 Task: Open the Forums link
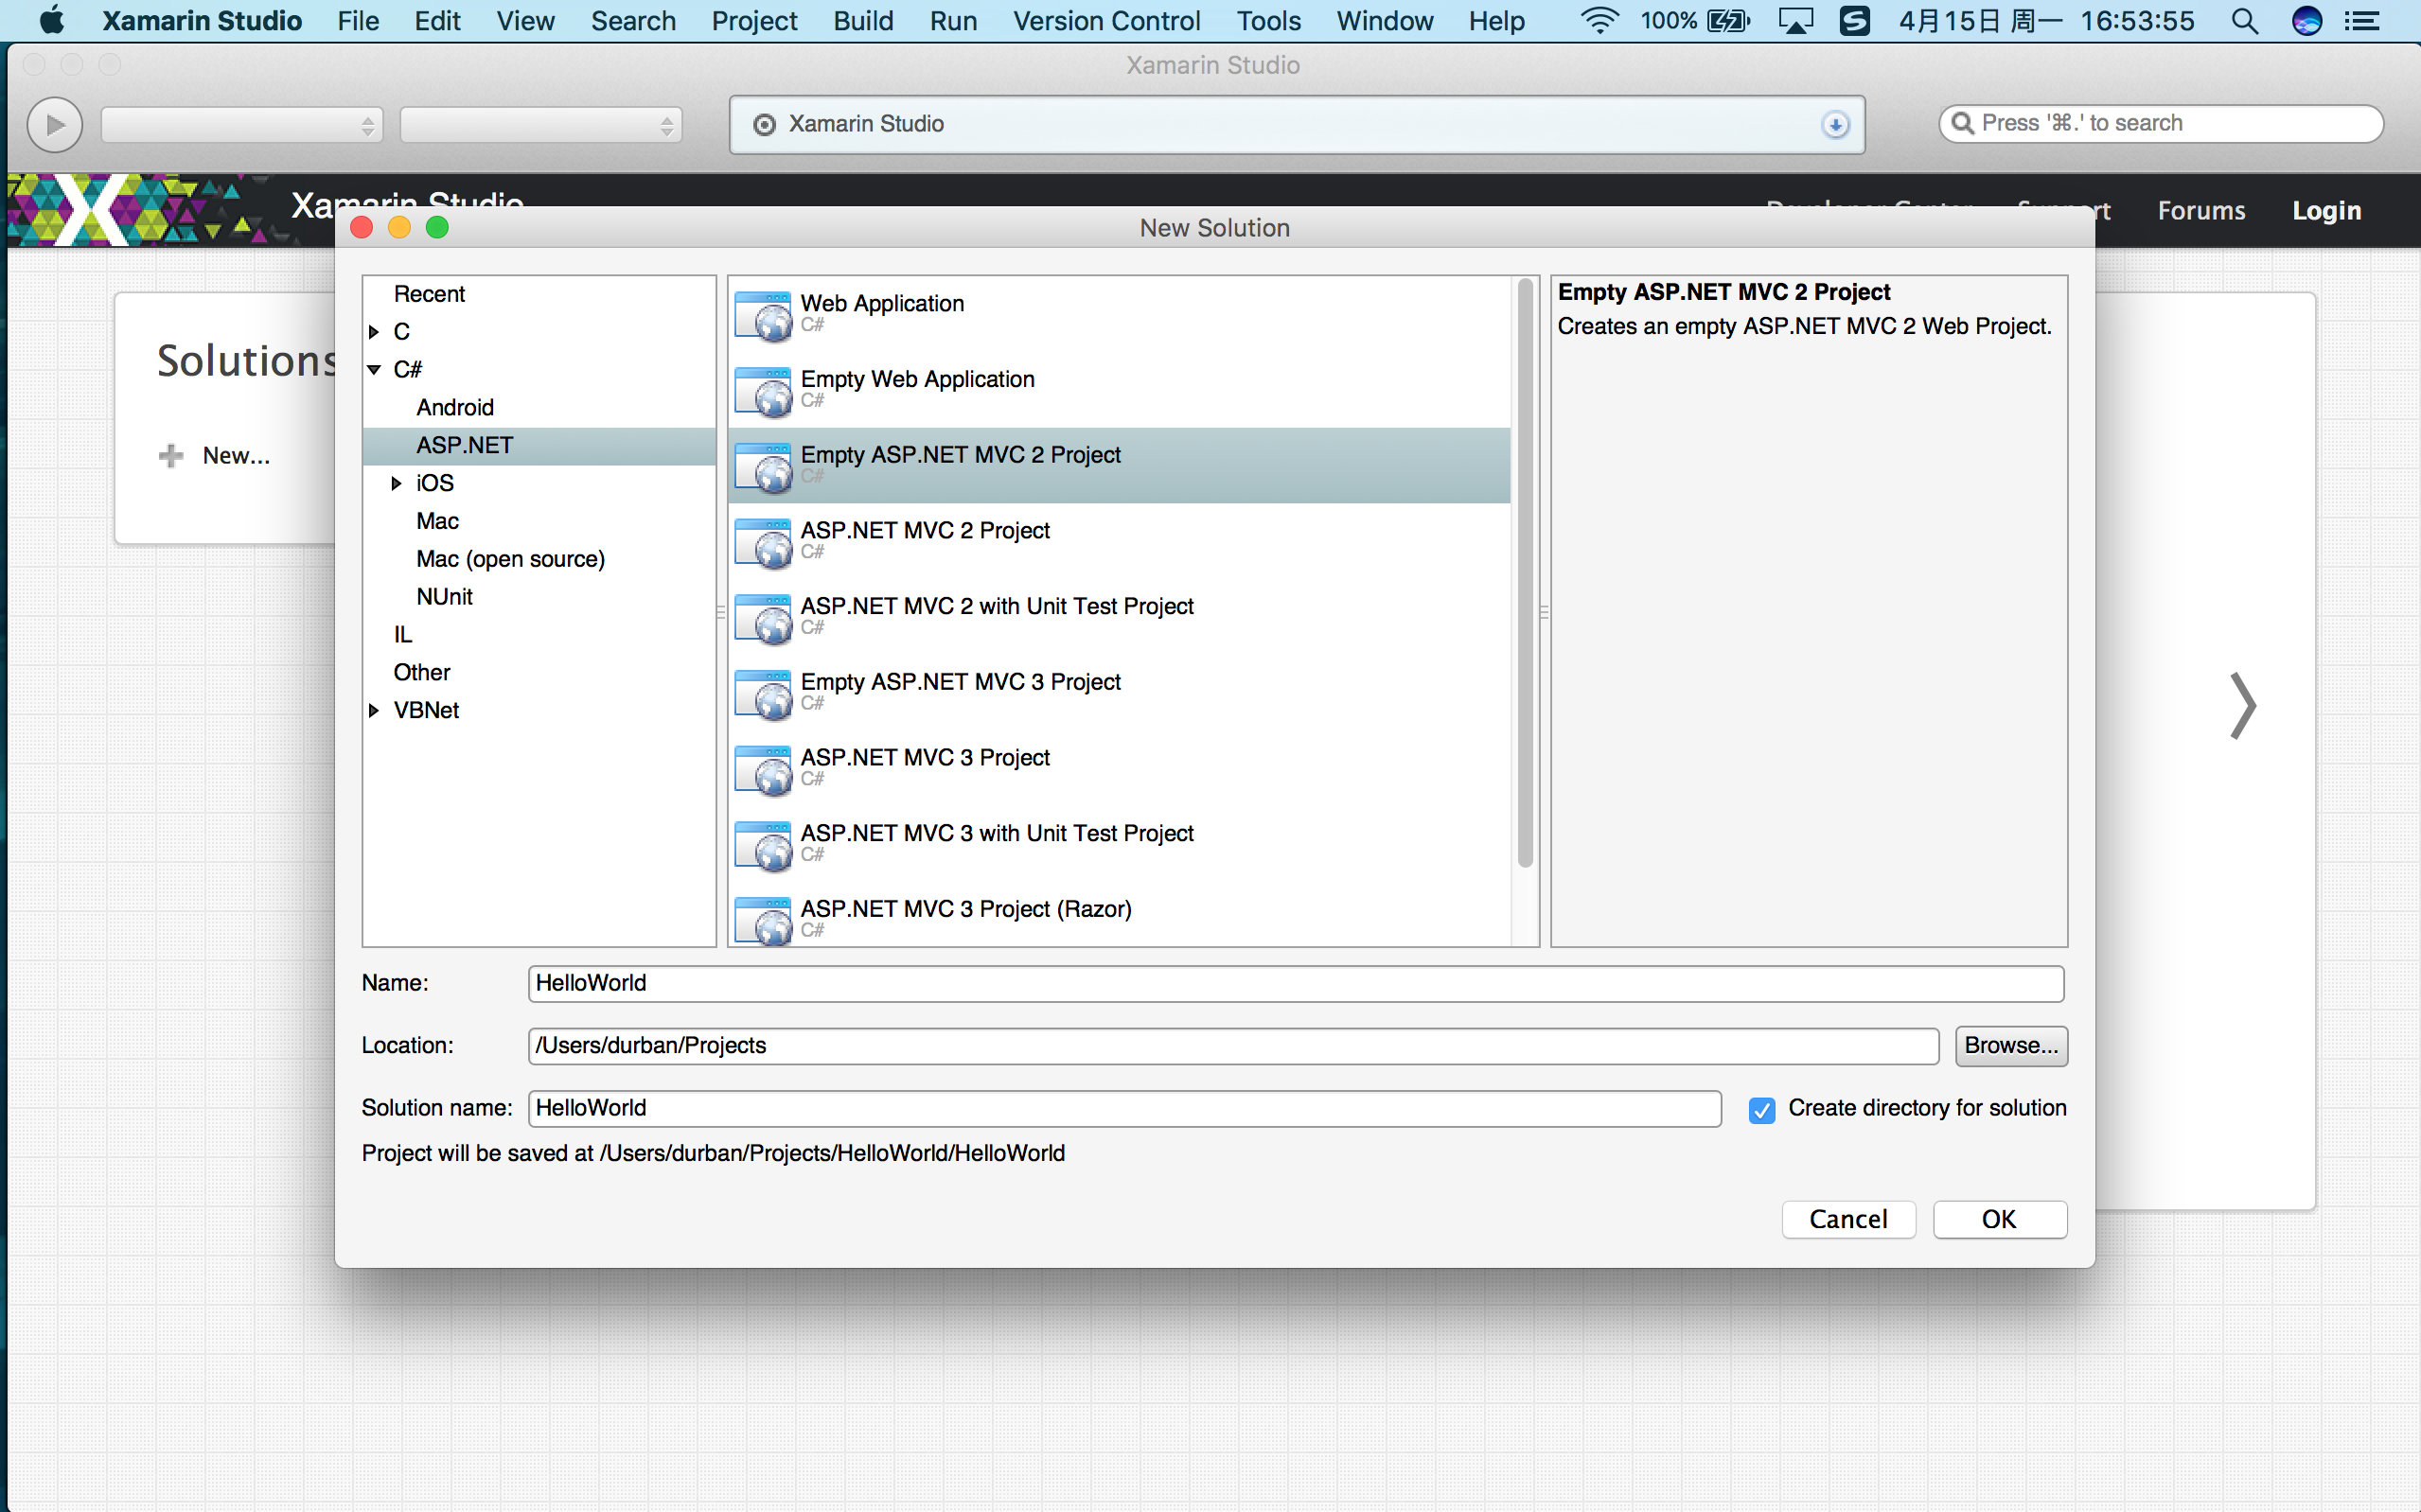pos(2201,211)
